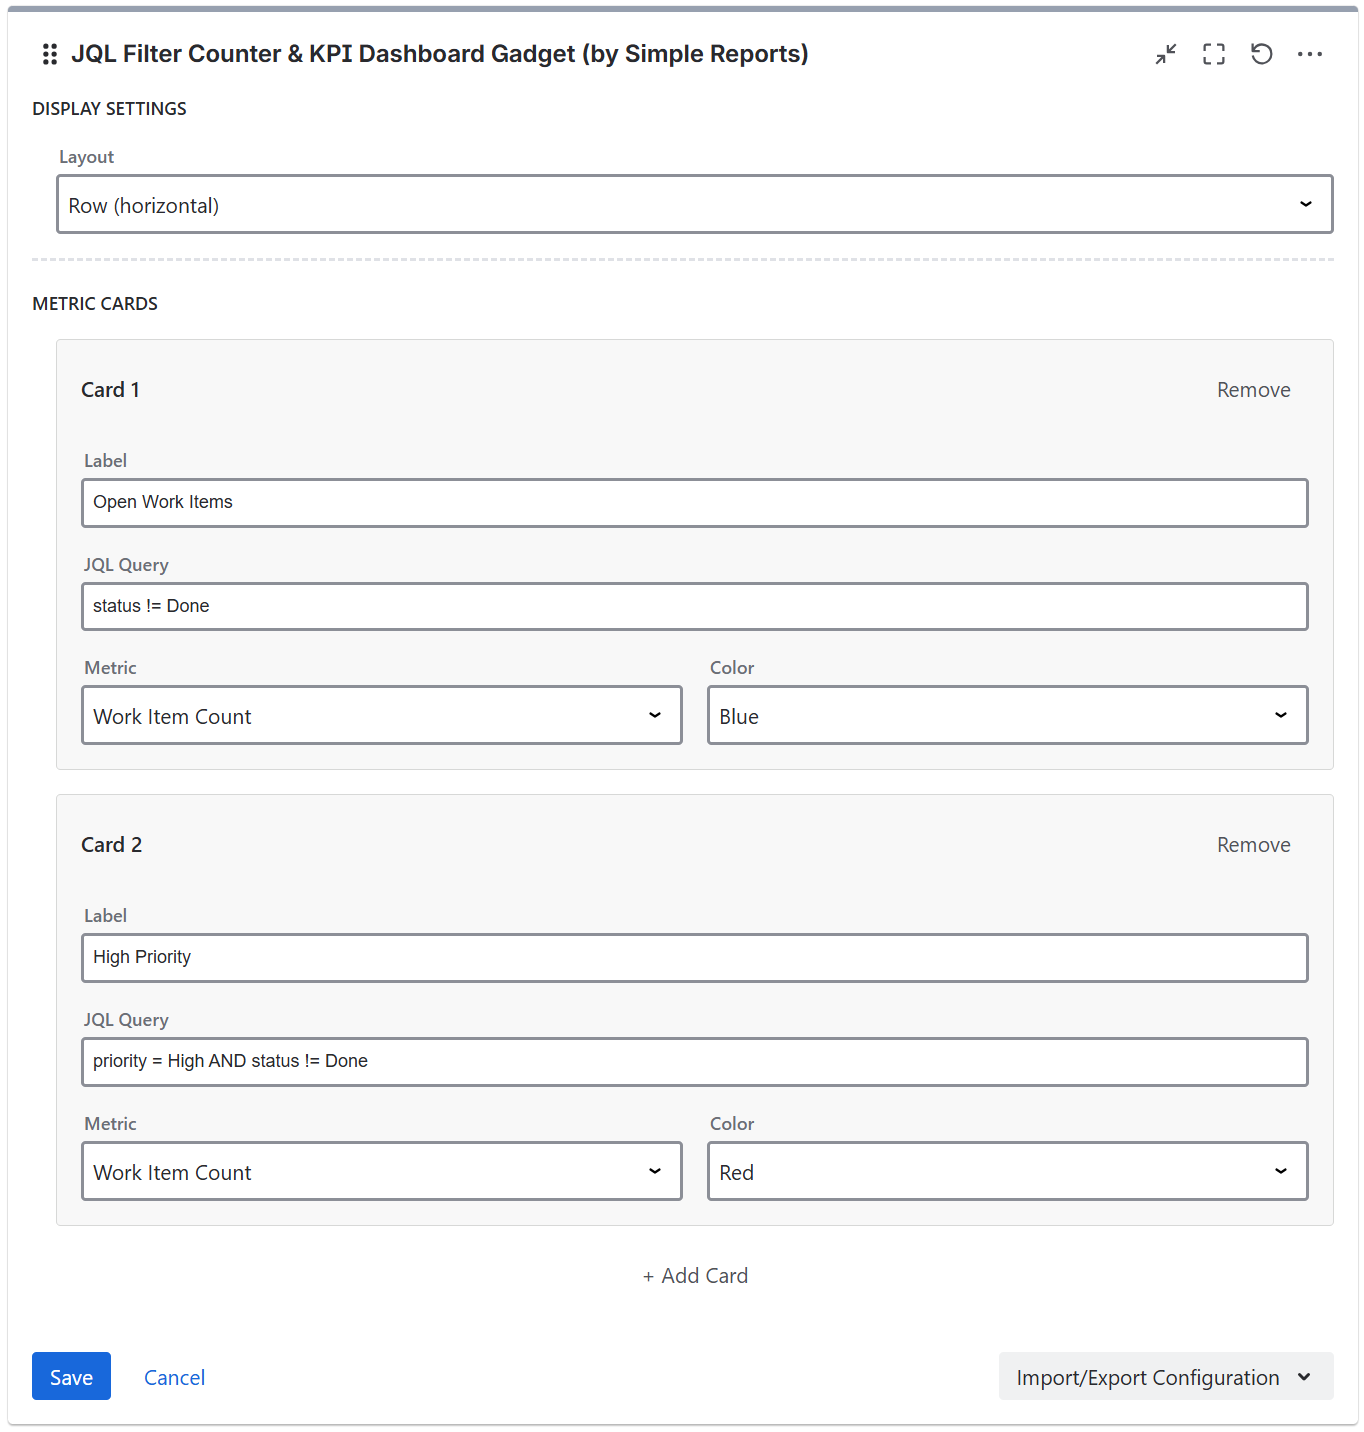Remove Card 1
Image resolution: width=1364 pixels, height=1432 pixels.
[x=1253, y=390]
